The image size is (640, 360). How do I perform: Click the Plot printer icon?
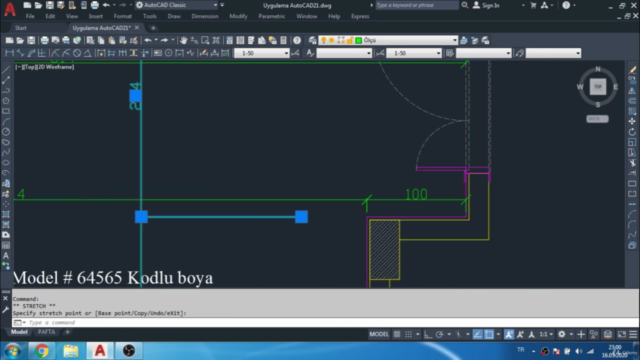44,40
